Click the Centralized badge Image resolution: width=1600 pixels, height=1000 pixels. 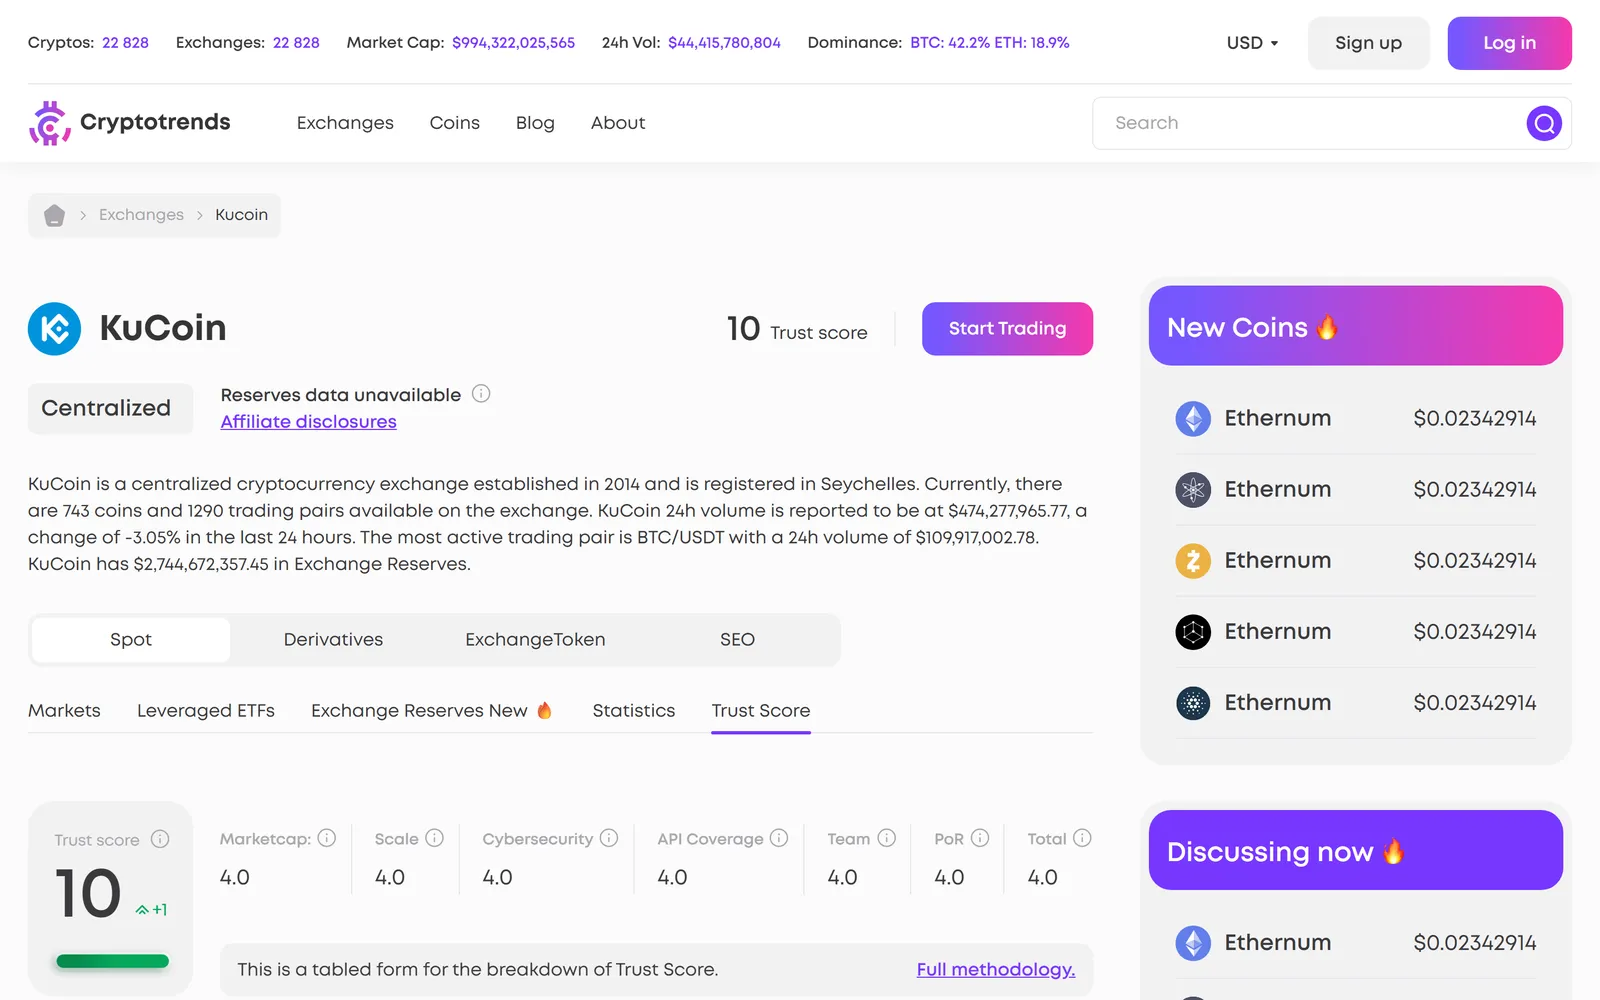(110, 408)
